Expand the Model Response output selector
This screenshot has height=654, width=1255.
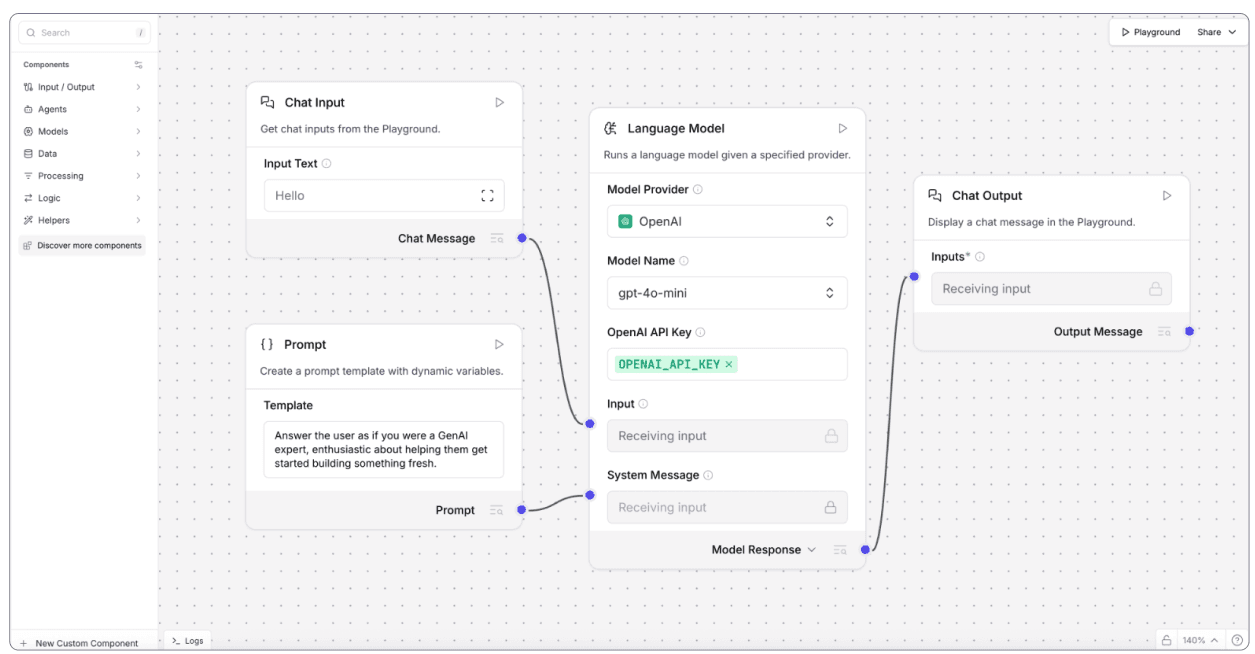(811, 550)
